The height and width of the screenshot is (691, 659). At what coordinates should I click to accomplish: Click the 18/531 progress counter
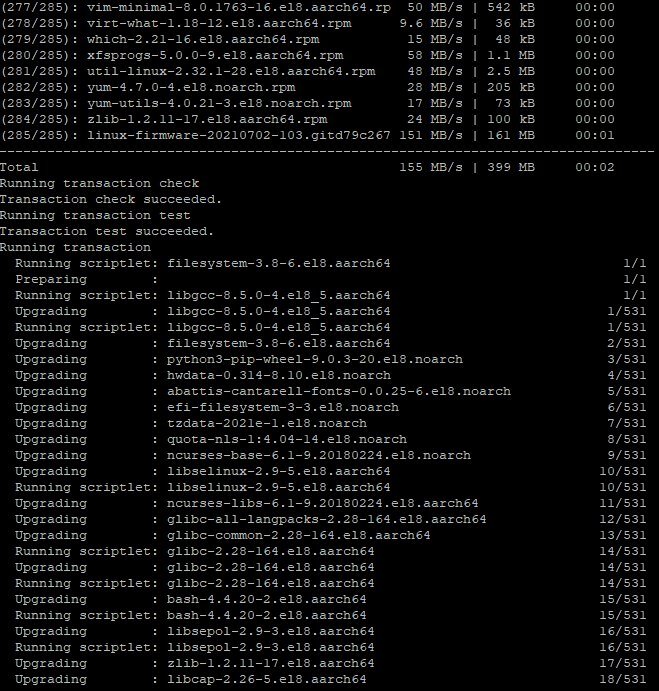[622, 680]
